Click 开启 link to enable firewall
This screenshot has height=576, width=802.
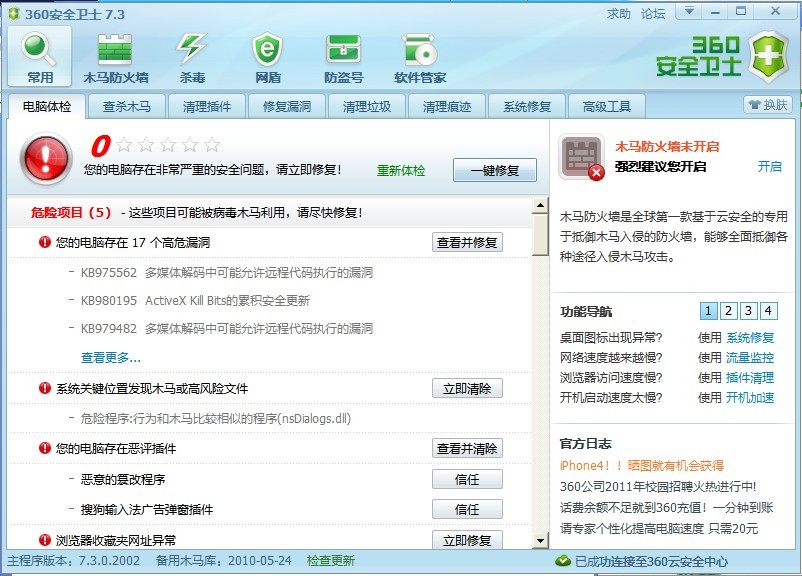click(770, 166)
